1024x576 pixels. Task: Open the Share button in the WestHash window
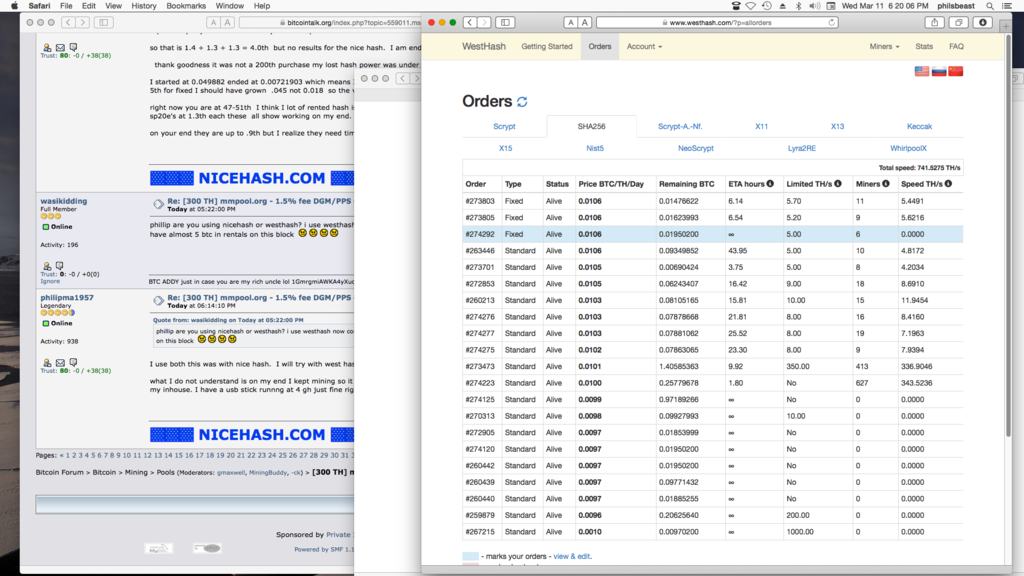(x=935, y=22)
